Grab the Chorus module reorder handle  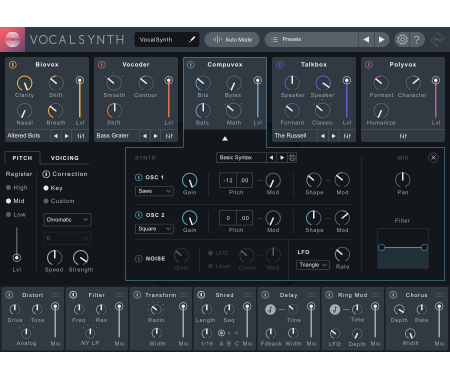pyautogui.click(x=440, y=295)
